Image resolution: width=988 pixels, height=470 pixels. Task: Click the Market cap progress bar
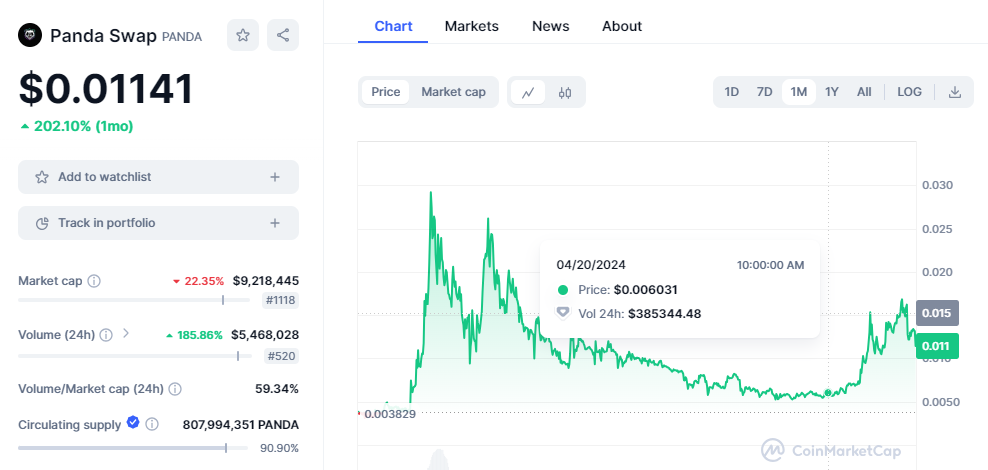point(134,300)
